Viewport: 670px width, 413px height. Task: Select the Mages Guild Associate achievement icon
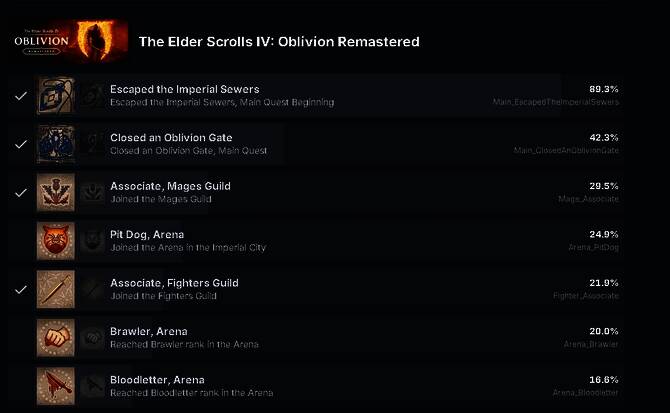pos(55,192)
